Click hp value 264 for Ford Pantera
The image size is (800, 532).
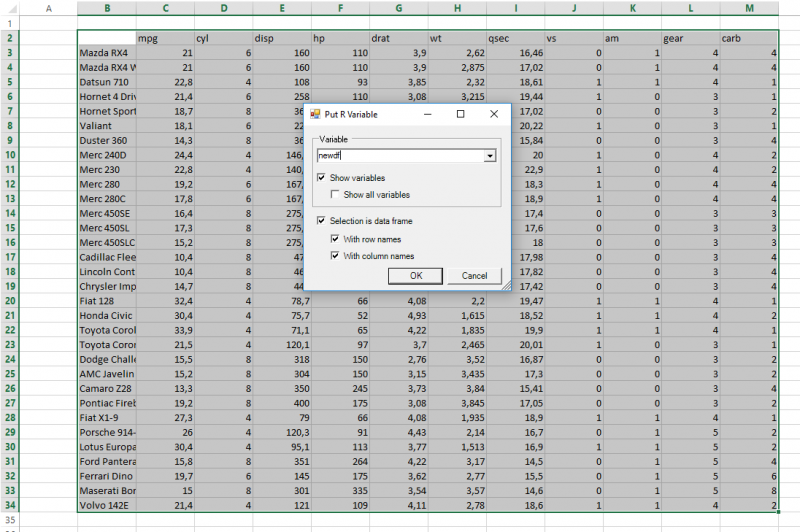point(340,462)
